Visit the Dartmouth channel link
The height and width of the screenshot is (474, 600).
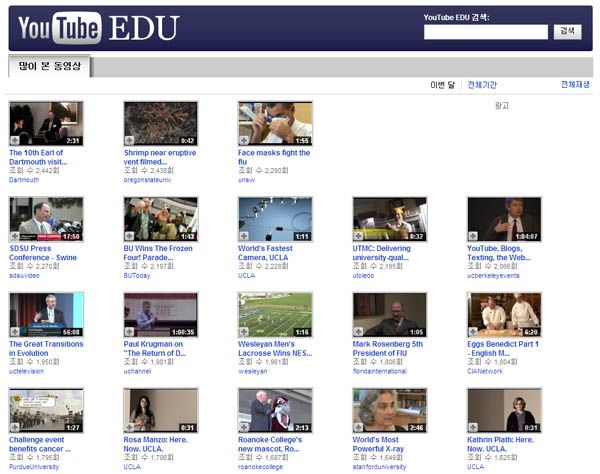[x=24, y=180]
